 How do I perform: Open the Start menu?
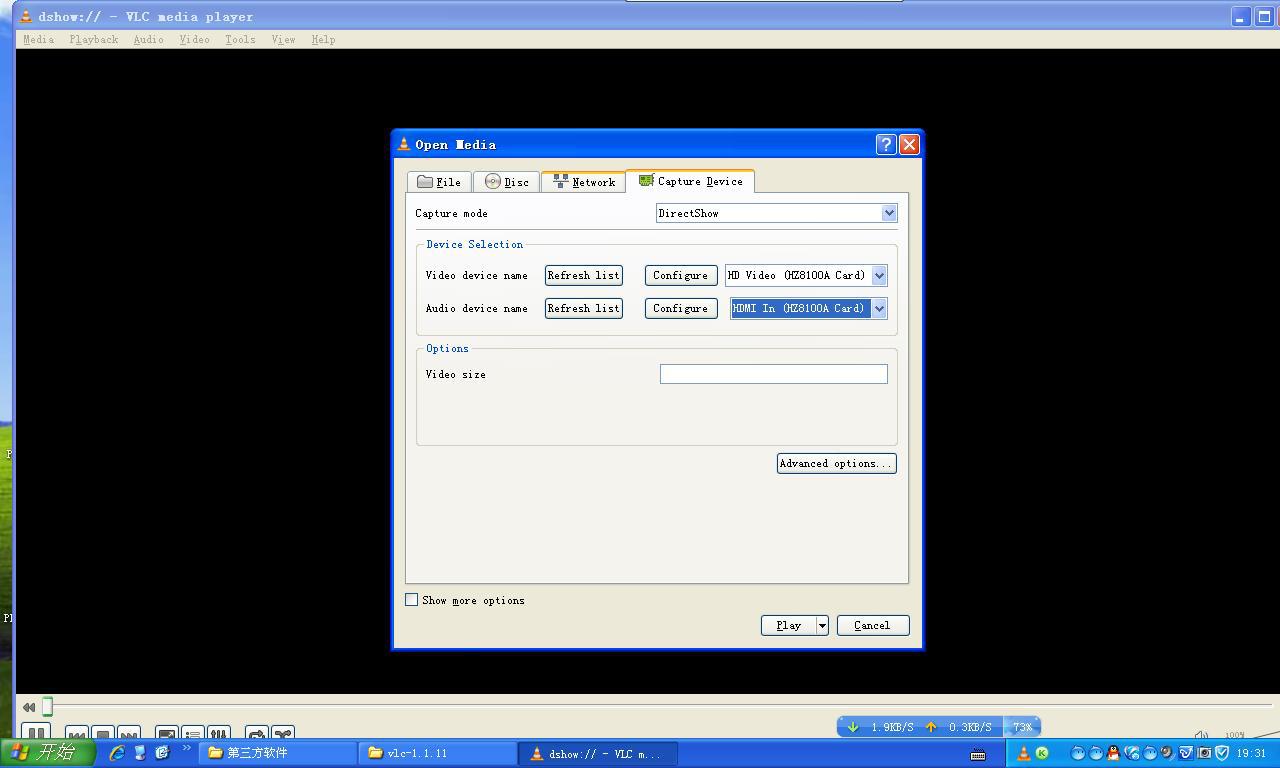(48, 753)
